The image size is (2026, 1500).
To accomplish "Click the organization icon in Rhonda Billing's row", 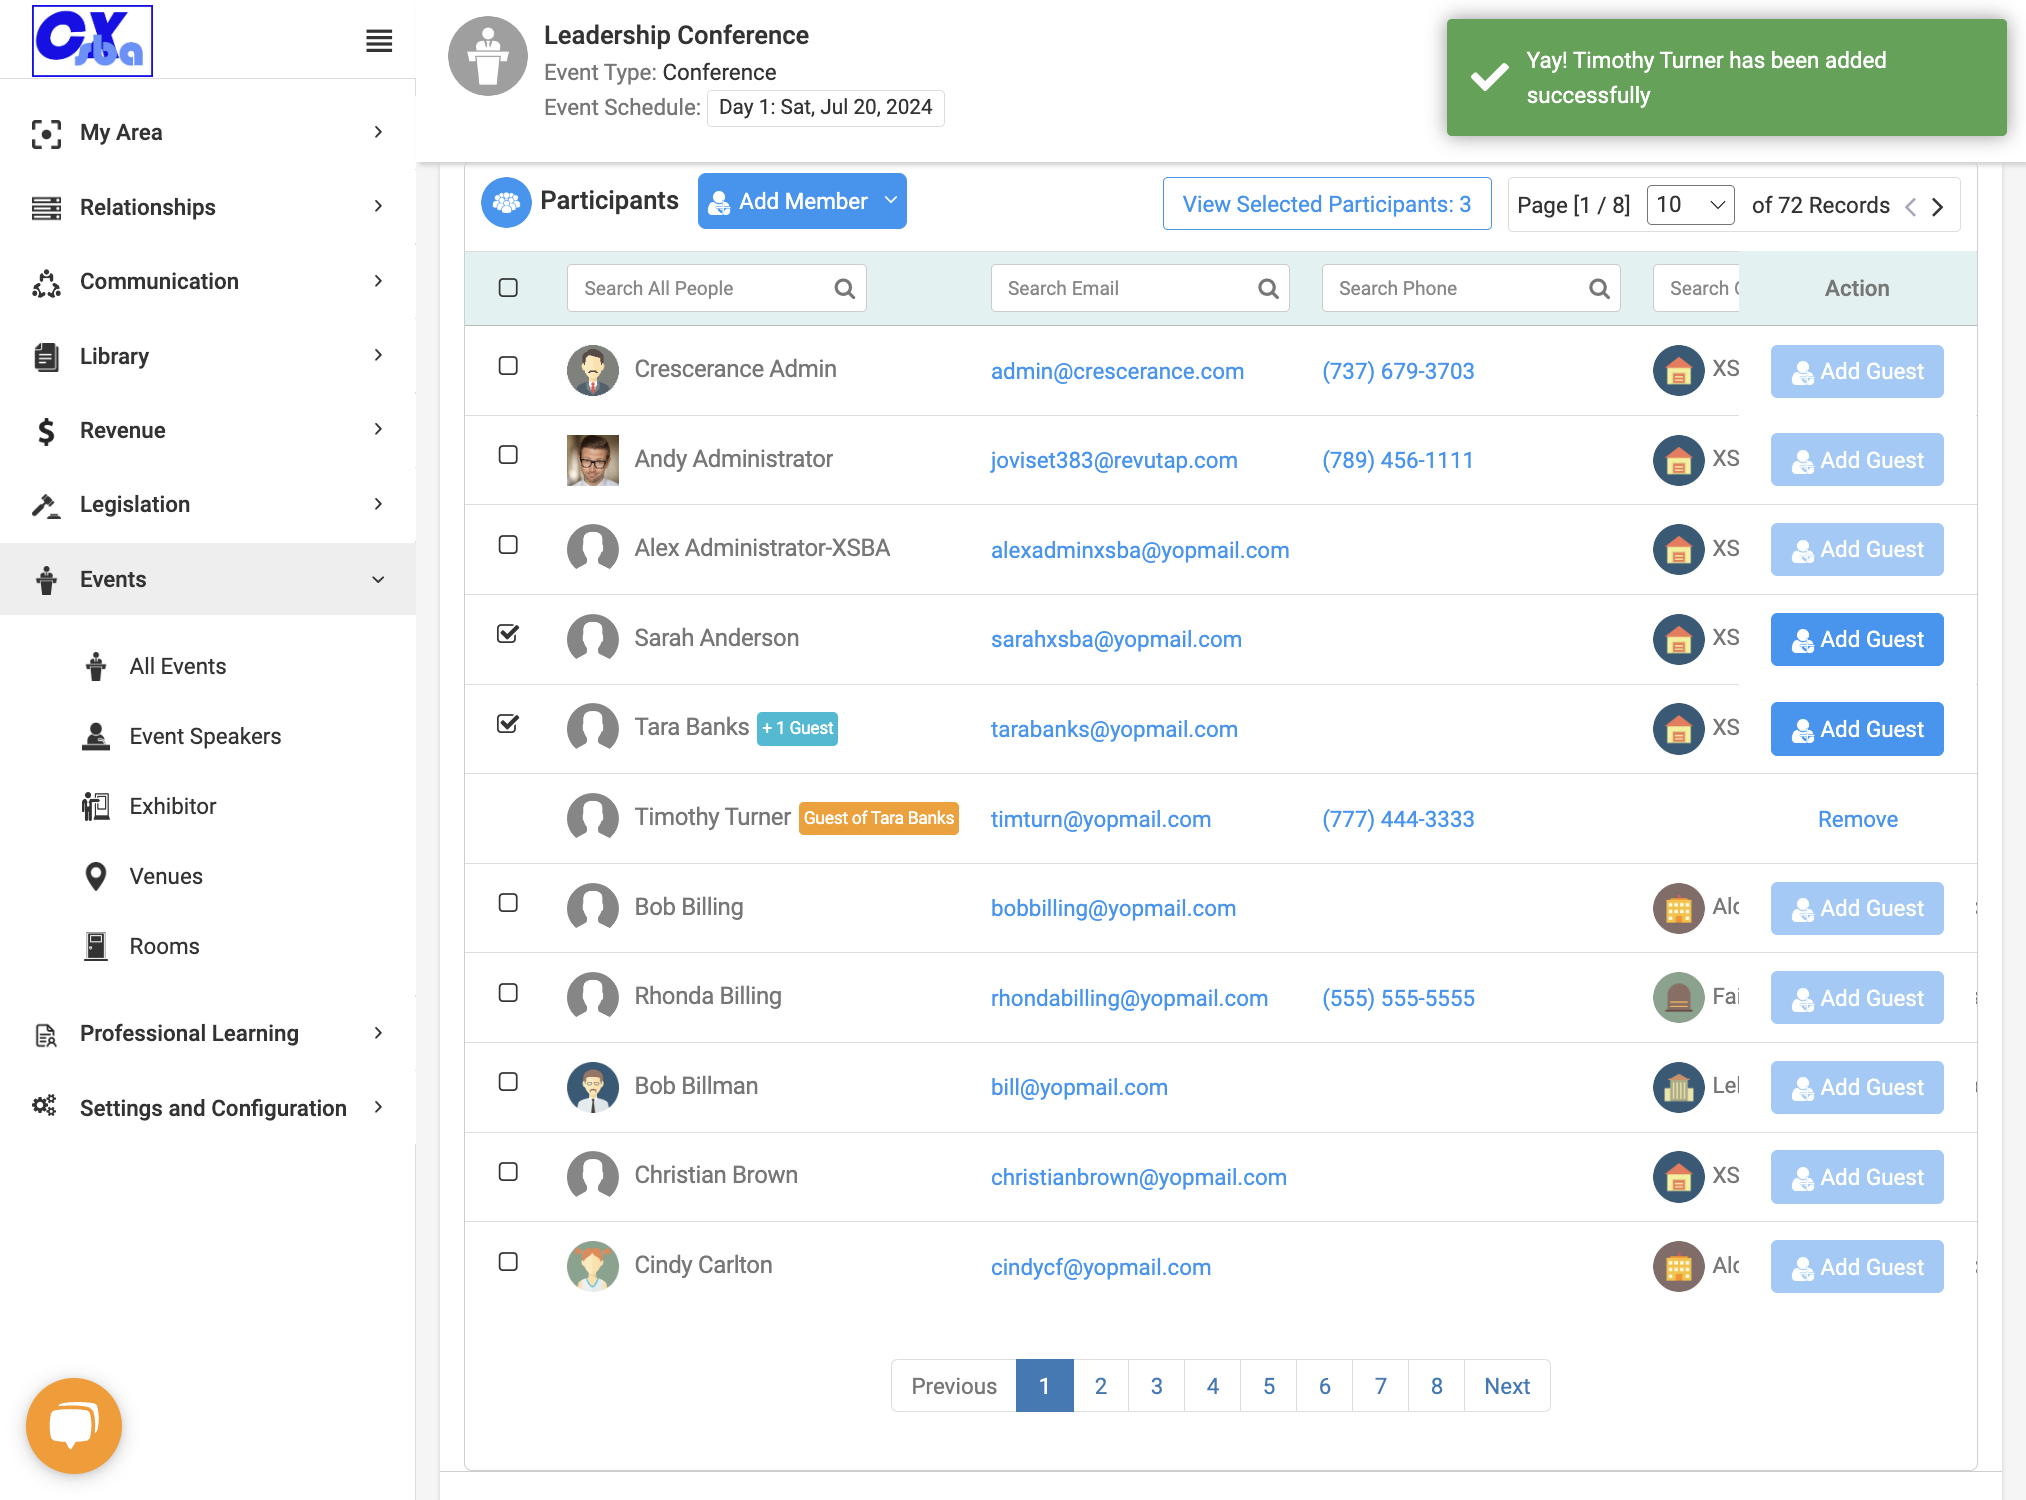I will 1678,997.
